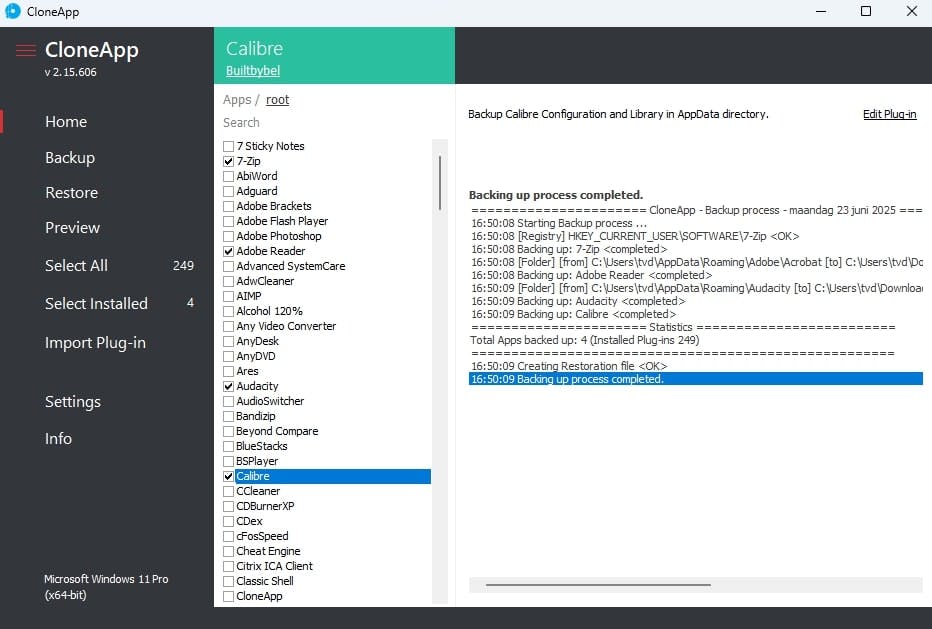Image resolution: width=932 pixels, height=629 pixels.
Task: Select log line 'Creating Restoration file <OK>'
Action: coord(695,366)
